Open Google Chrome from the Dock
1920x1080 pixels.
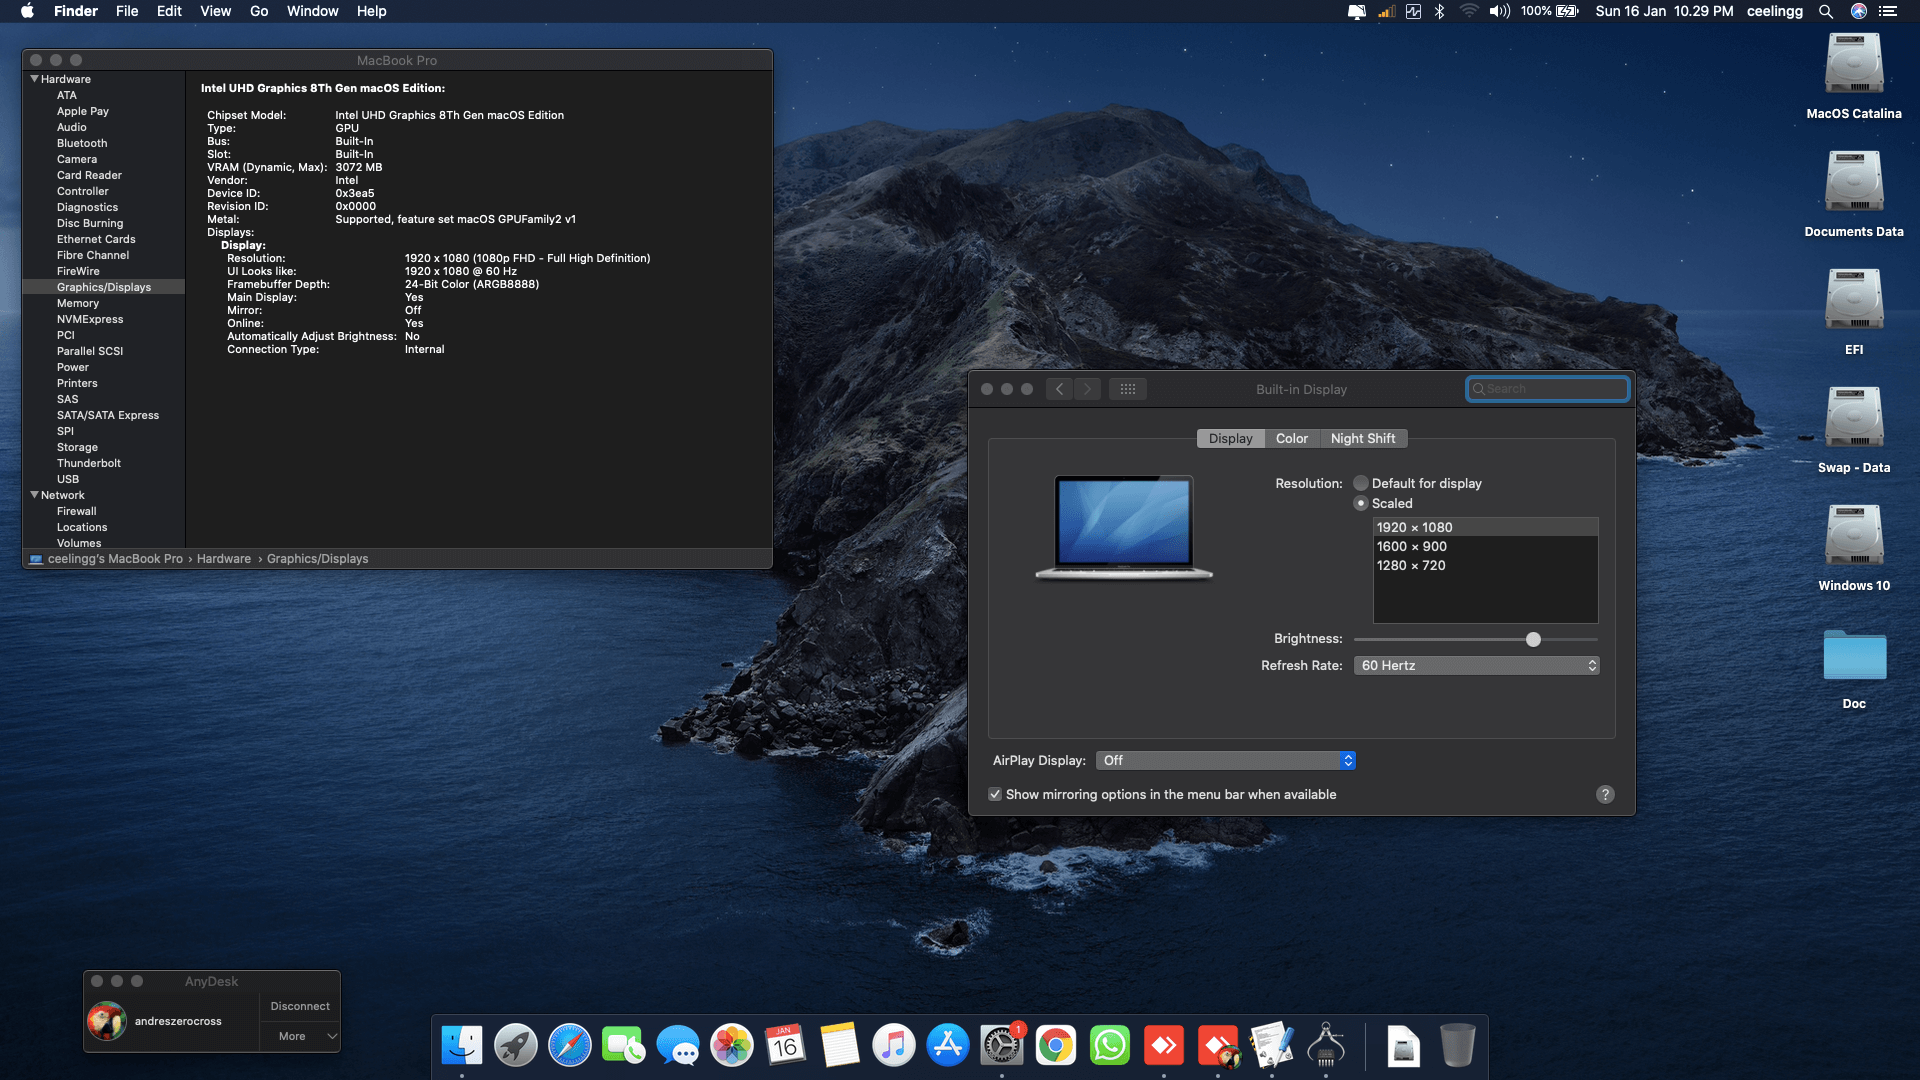tap(1056, 1044)
